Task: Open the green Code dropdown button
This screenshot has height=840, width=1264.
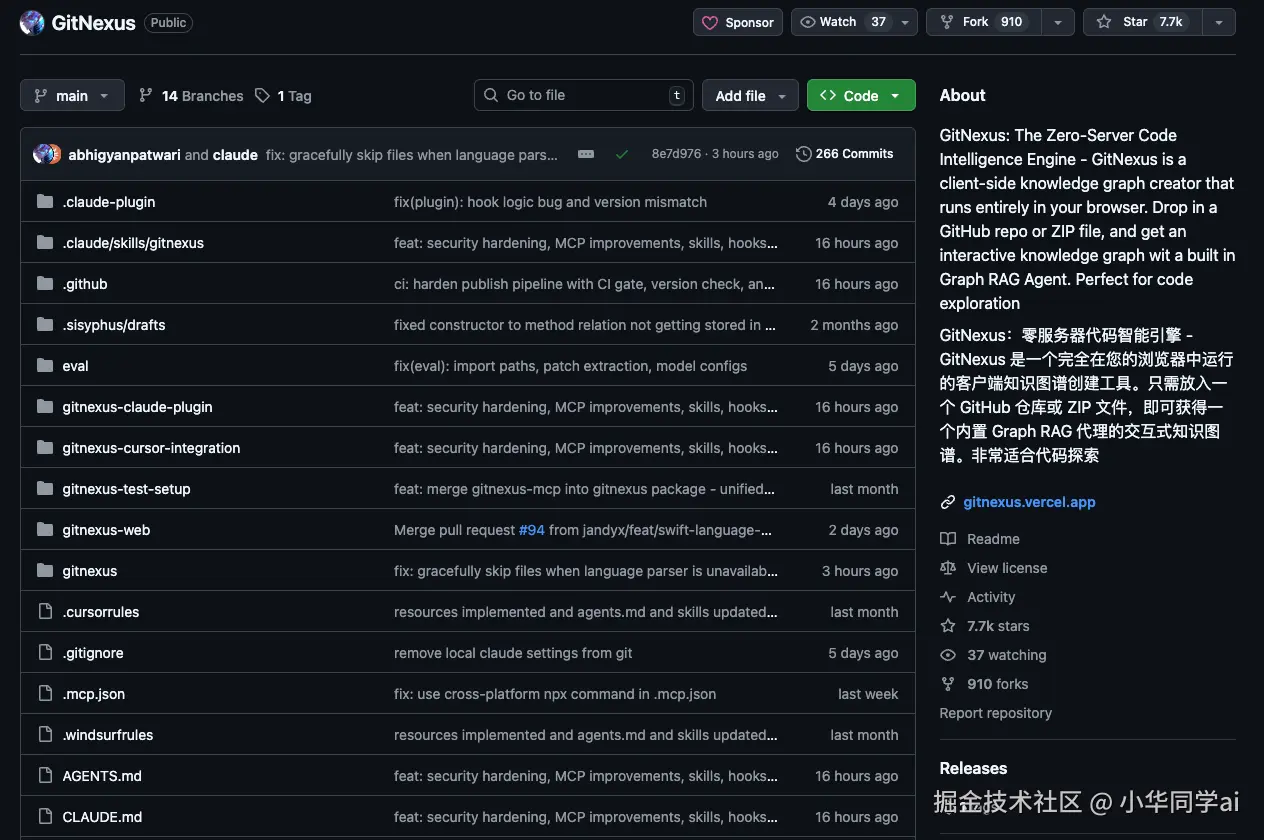Action: [x=861, y=95]
